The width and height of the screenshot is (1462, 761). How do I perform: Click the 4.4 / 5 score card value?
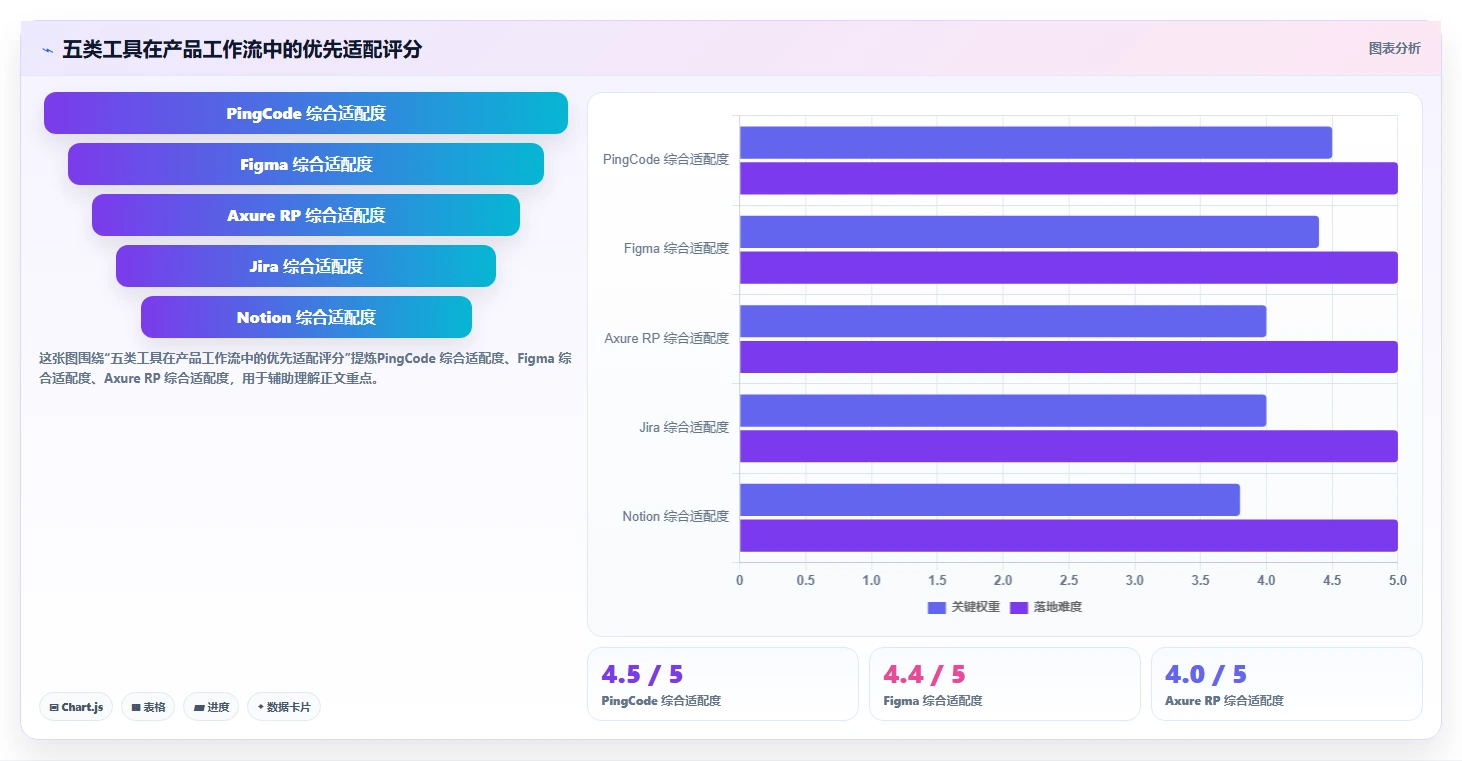click(x=924, y=674)
